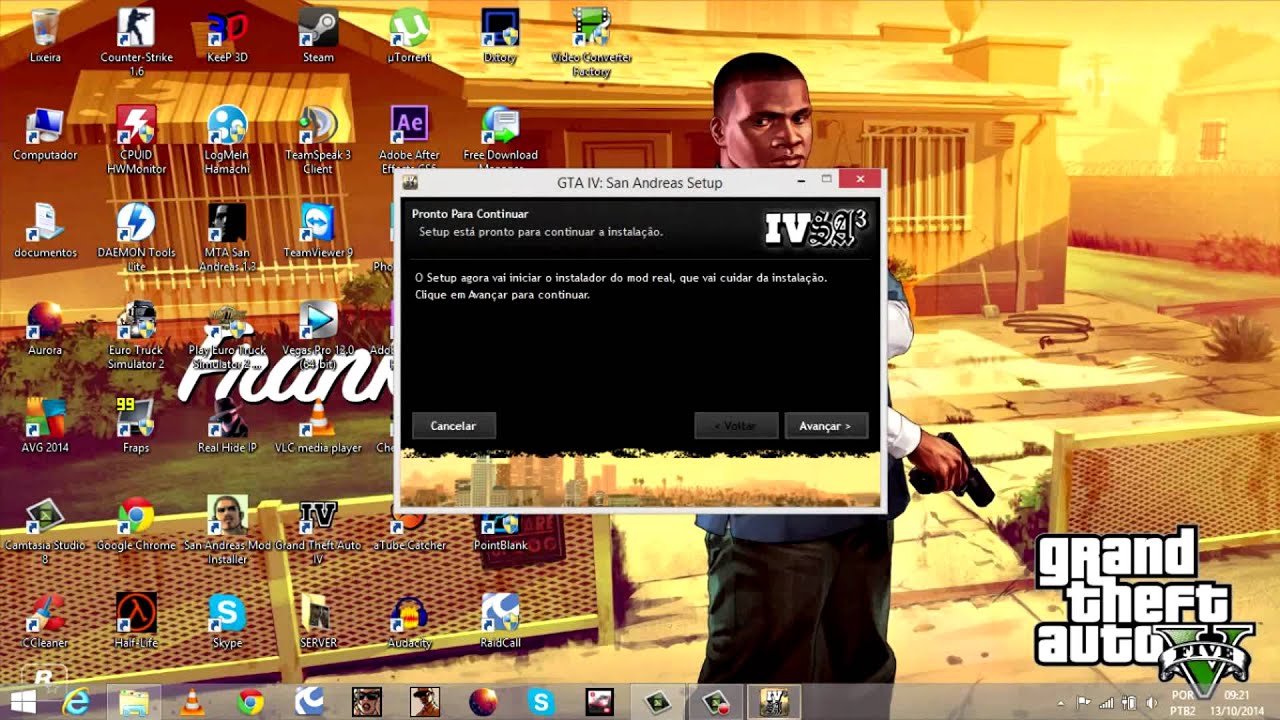Screen dimensions: 1280x720
Task: Launch Audacity from the desktop
Action: [409, 622]
